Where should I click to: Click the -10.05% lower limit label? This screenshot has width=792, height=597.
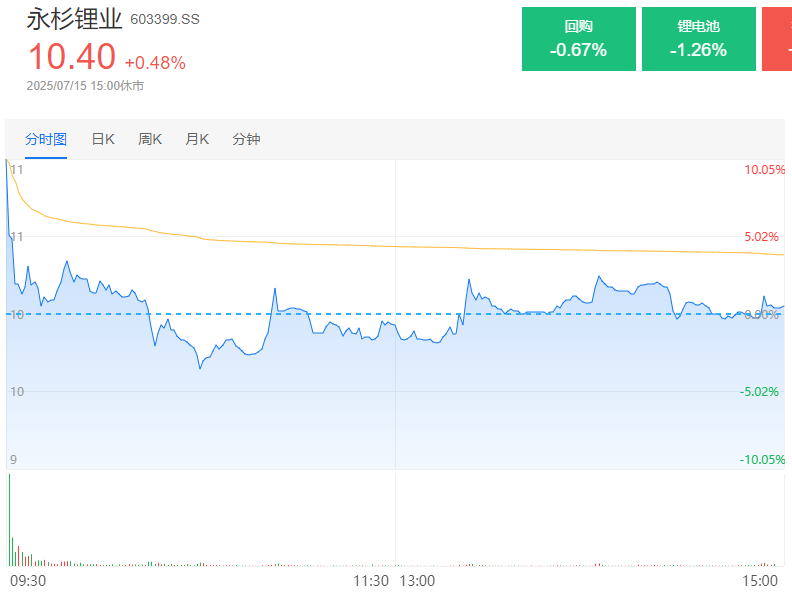(762, 459)
